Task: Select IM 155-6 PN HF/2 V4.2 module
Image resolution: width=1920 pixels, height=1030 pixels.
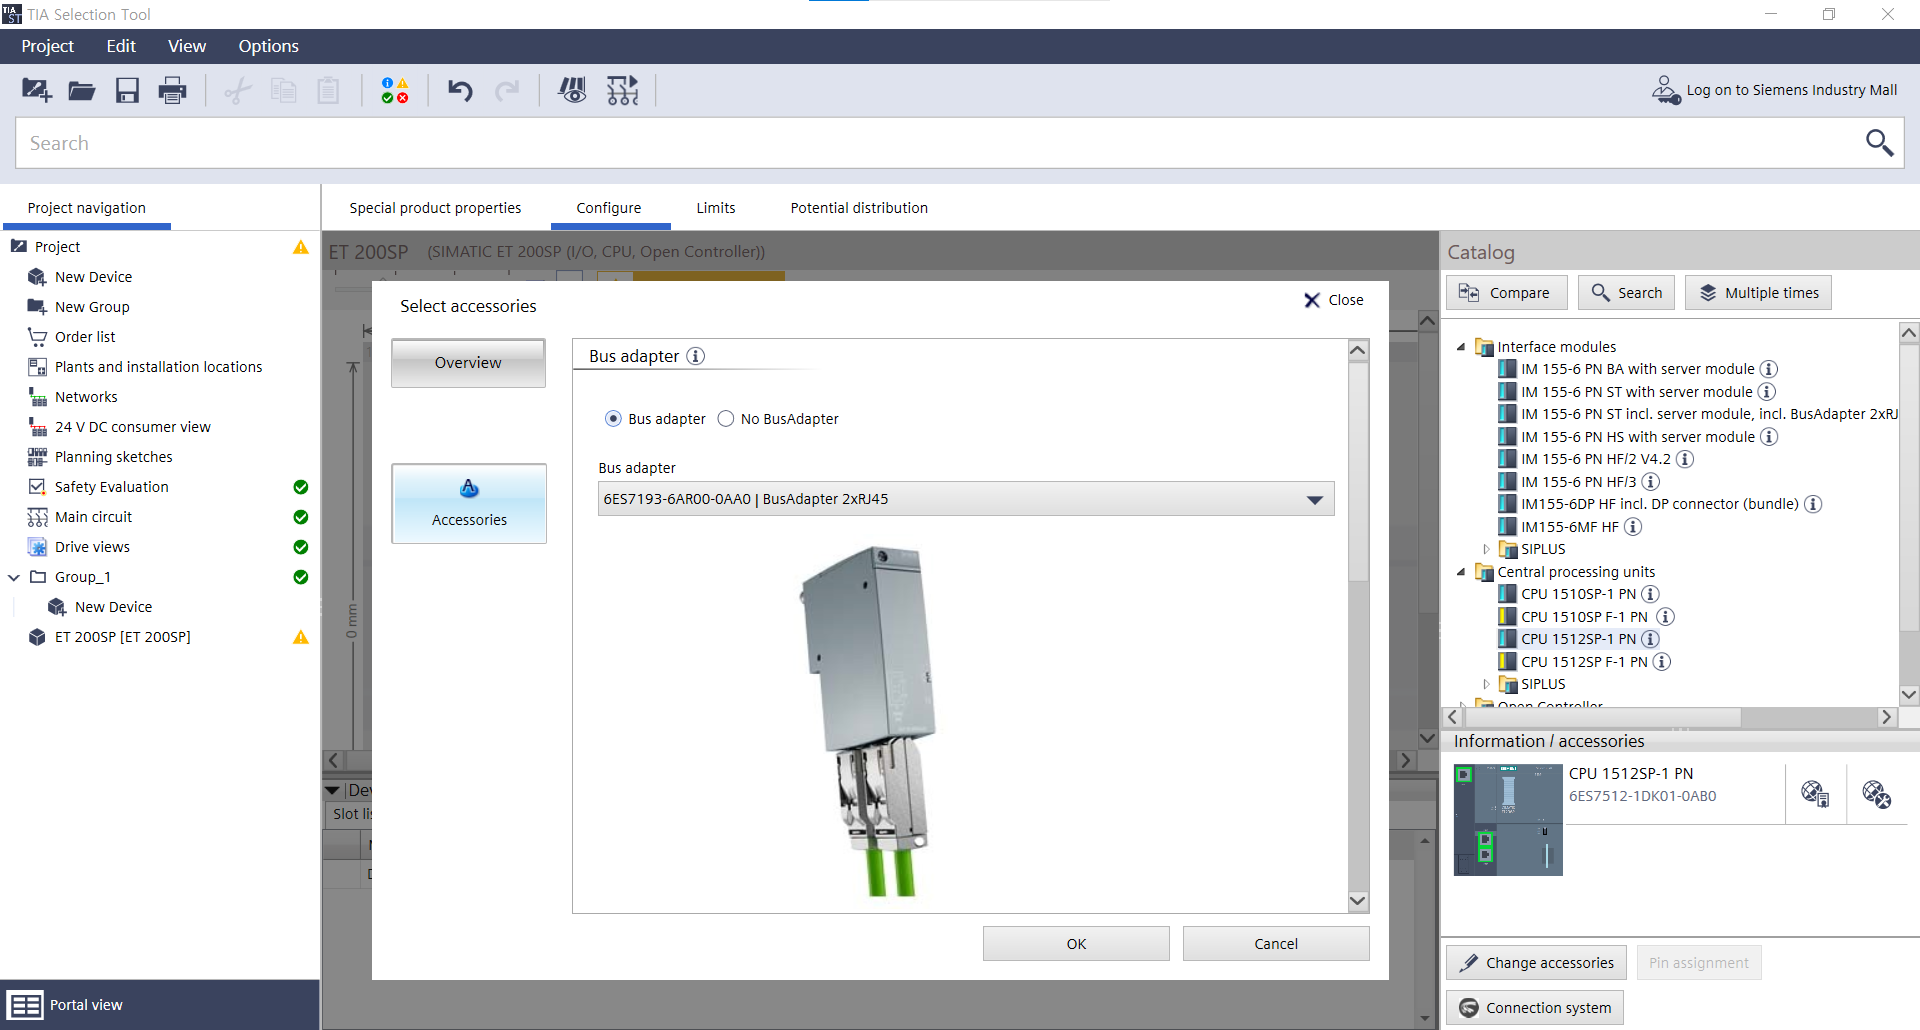Action: 1596,459
